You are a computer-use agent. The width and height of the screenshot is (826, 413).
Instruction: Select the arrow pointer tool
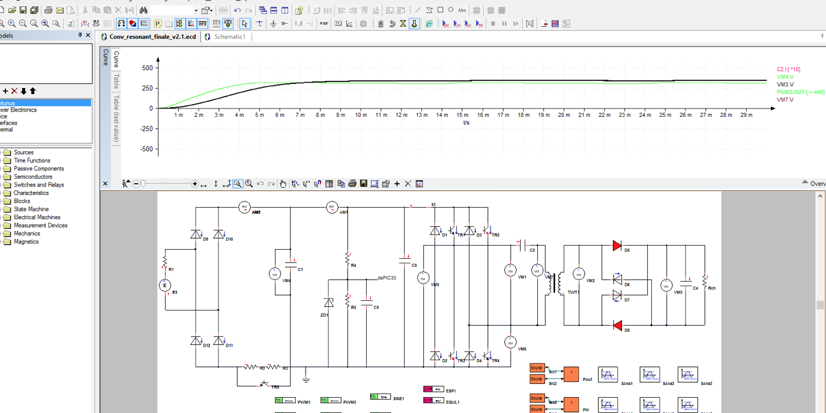click(x=244, y=23)
